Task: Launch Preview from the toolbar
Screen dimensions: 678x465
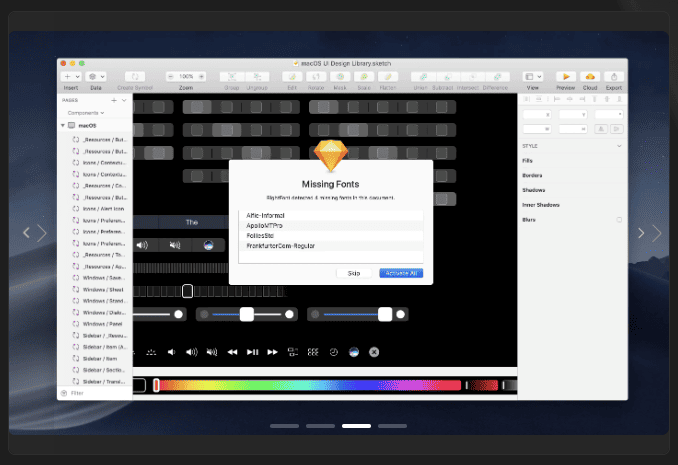Action: (566, 77)
